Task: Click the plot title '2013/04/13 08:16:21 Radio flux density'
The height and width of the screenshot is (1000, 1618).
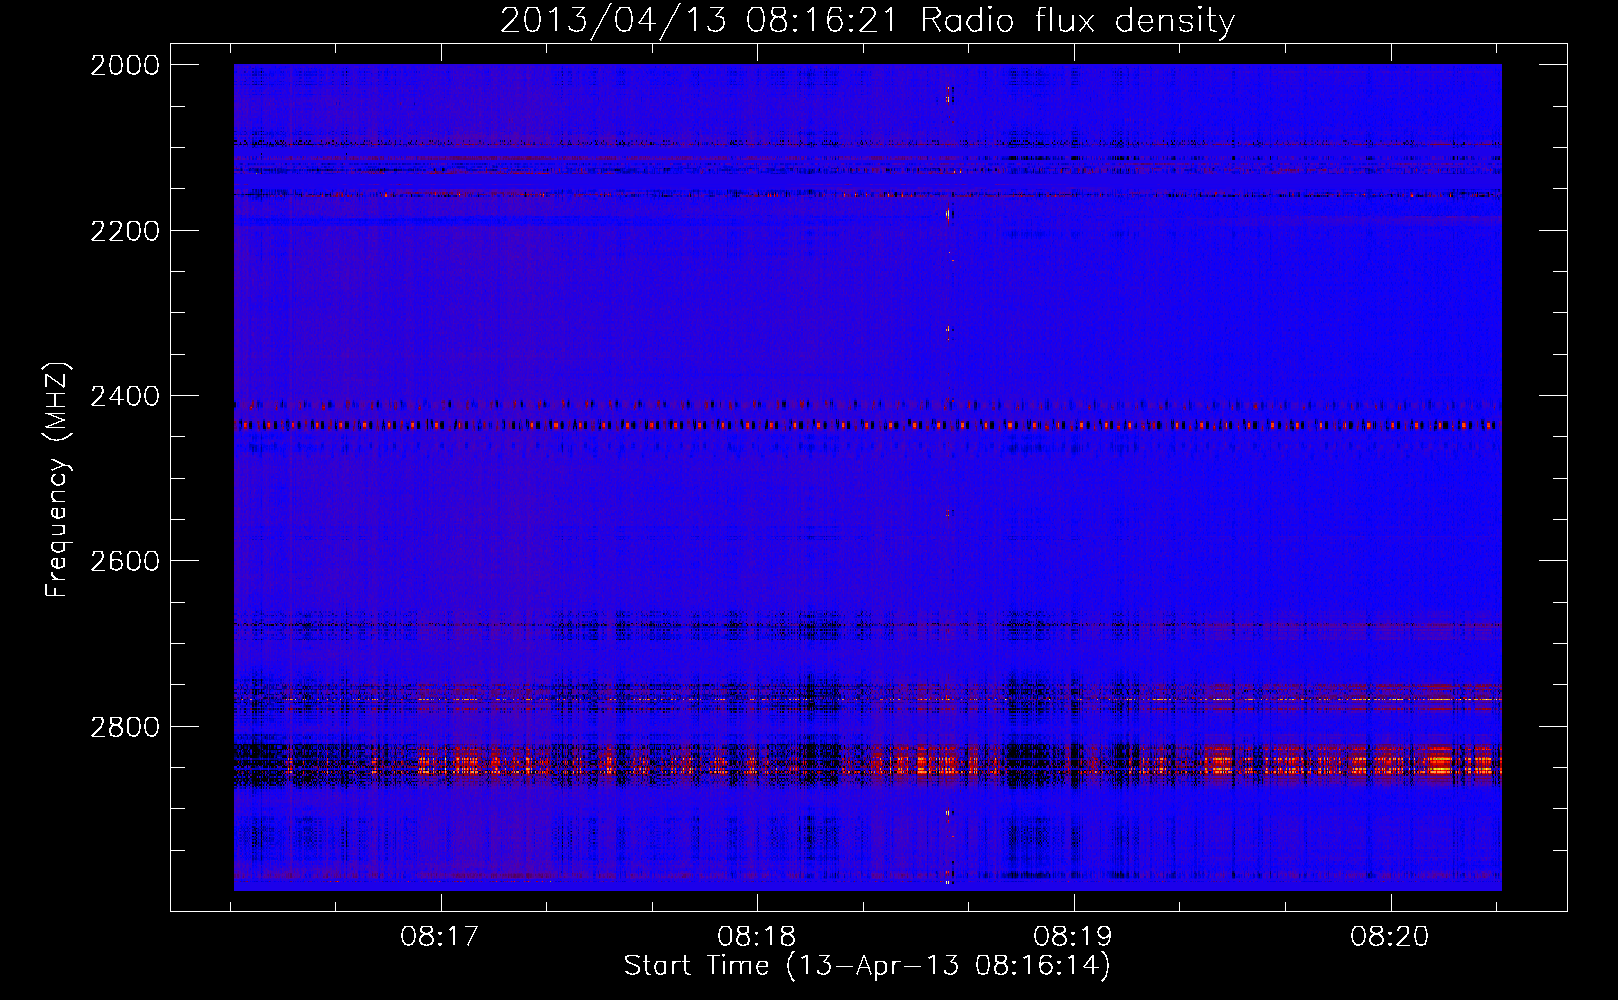Action: (867, 20)
